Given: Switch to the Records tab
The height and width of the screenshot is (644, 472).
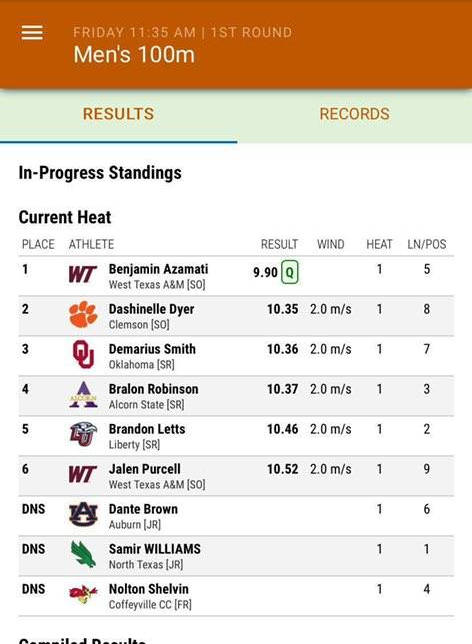Looking at the screenshot, I should [x=355, y=114].
